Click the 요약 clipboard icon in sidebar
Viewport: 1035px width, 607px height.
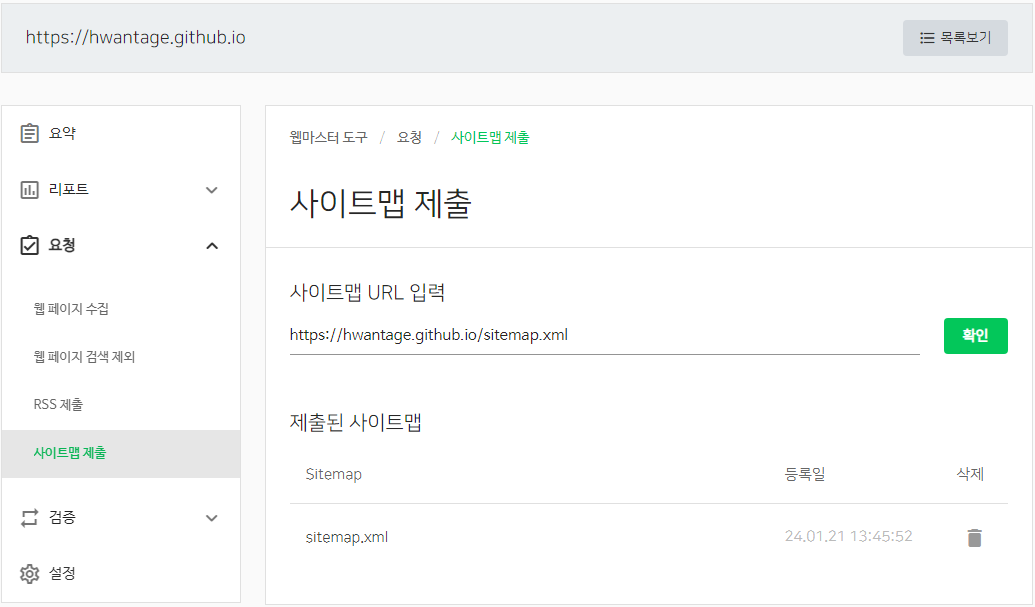point(30,133)
